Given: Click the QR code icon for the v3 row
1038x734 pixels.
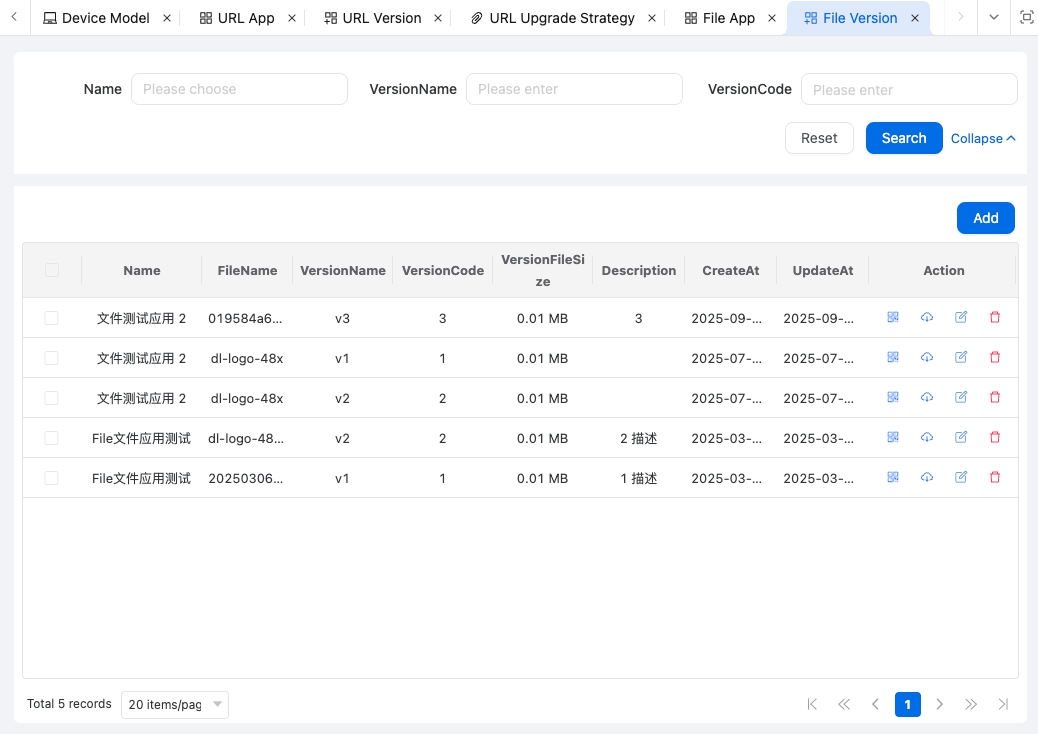Looking at the screenshot, I should tap(893, 317).
